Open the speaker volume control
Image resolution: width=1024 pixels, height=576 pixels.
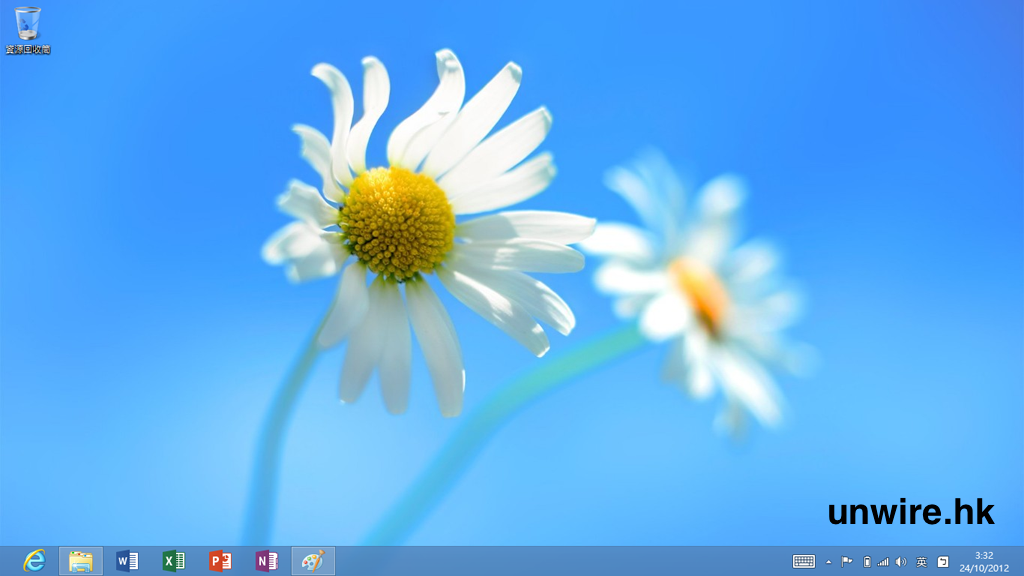(901, 562)
